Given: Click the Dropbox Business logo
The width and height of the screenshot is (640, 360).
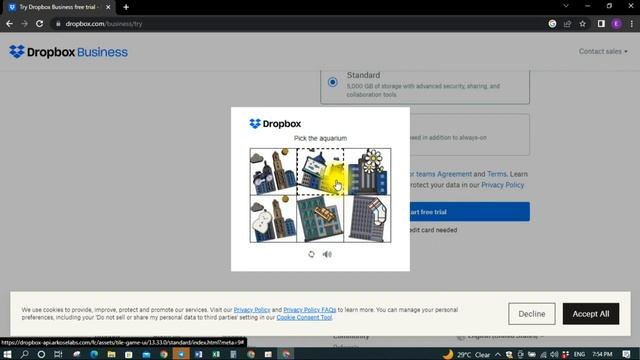Looking at the screenshot, I should pyautogui.click(x=68, y=52).
